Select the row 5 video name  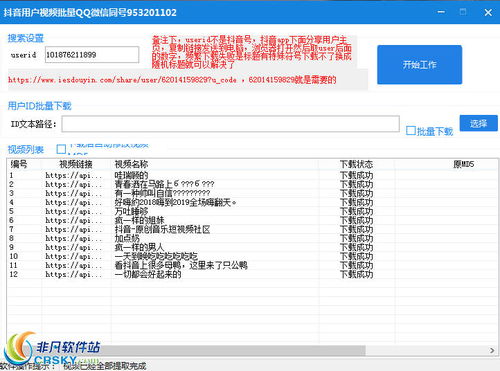click(x=131, y=211)
